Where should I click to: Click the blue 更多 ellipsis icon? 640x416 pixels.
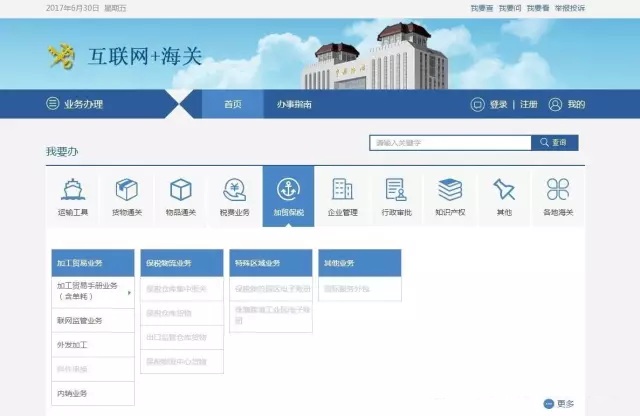click(549, 404)
